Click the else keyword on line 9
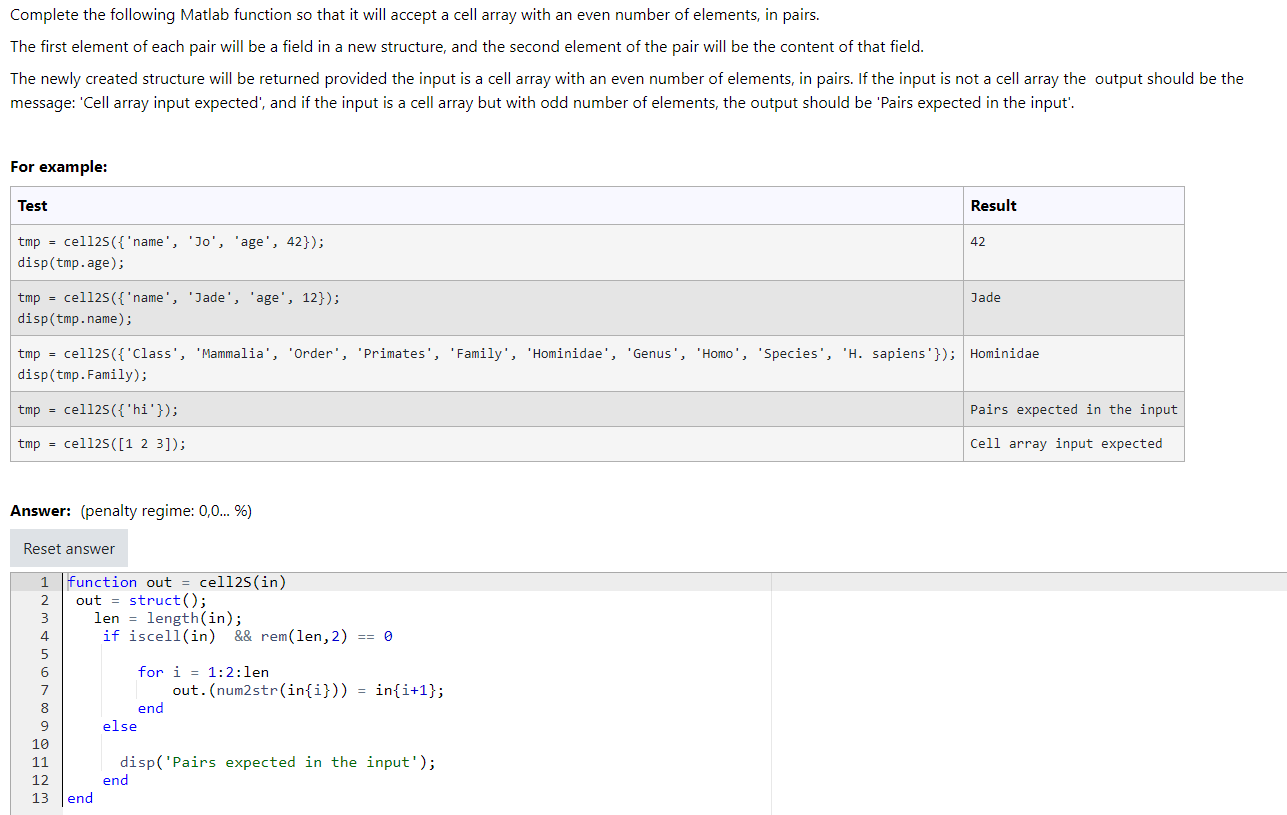This screenshot has width=1287, height=815. [x=118, y=725]
